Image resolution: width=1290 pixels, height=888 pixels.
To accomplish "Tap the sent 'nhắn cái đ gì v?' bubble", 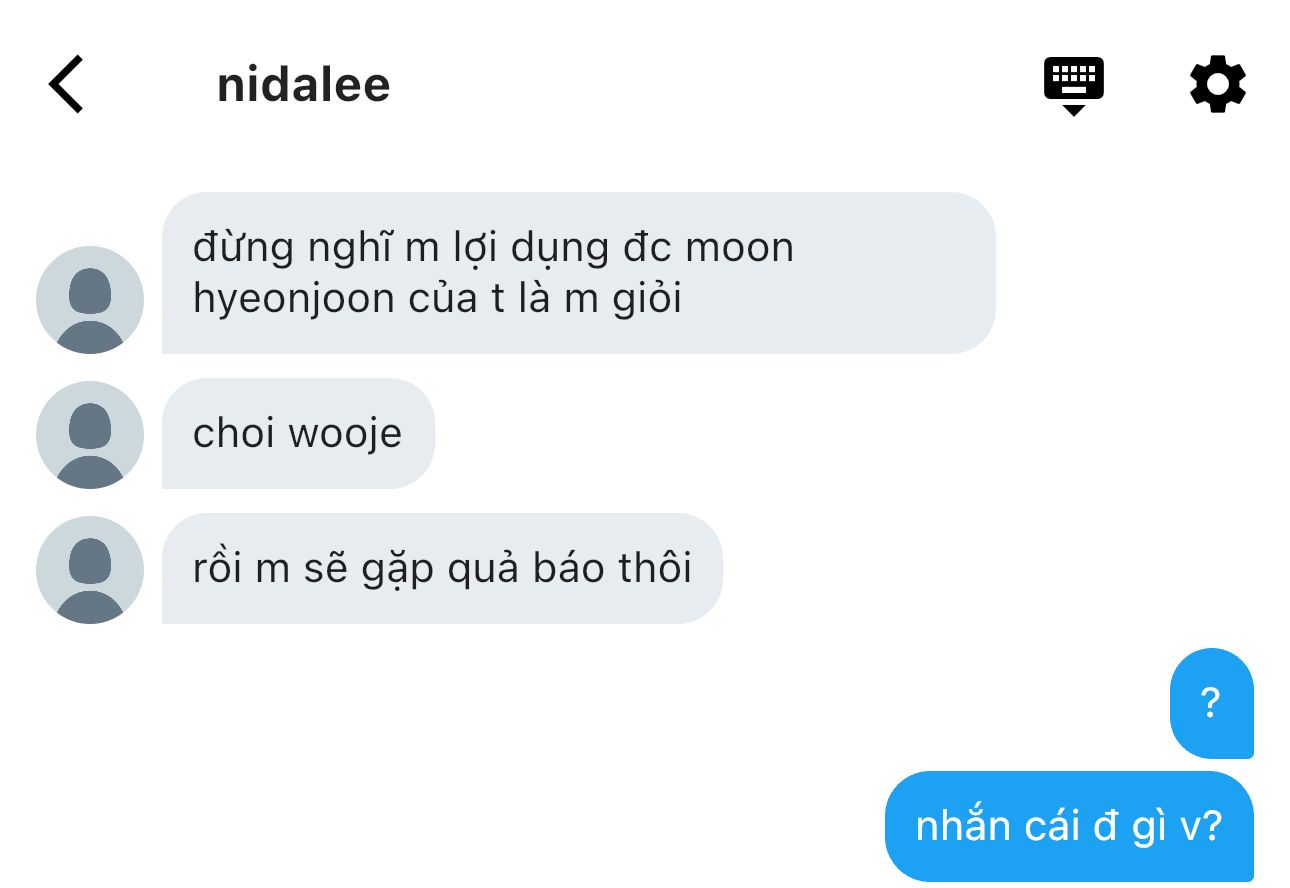I will coord(1069,827).
